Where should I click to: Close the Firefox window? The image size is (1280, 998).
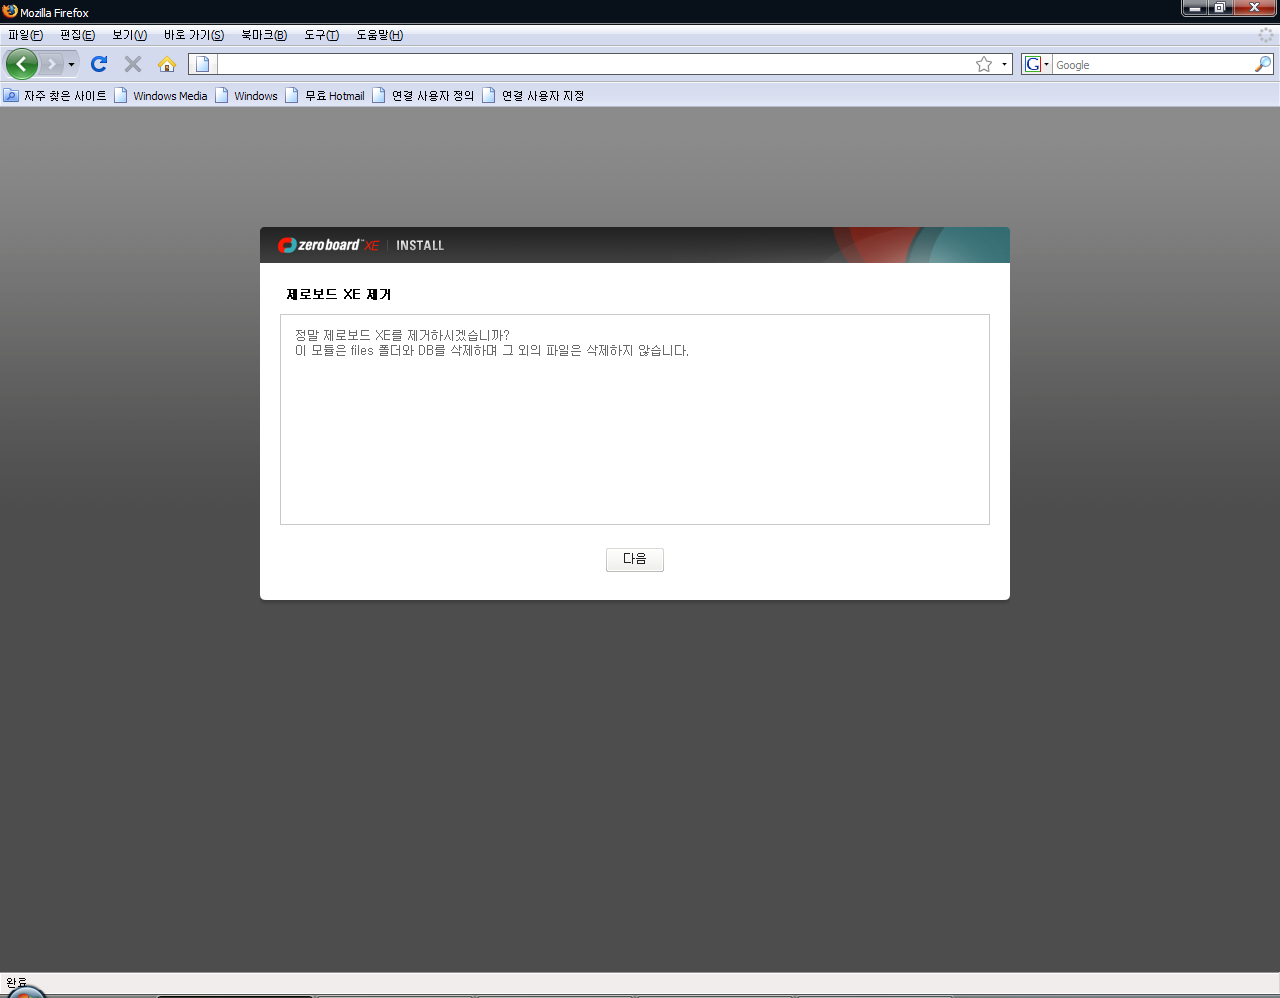pos(1255,8)
